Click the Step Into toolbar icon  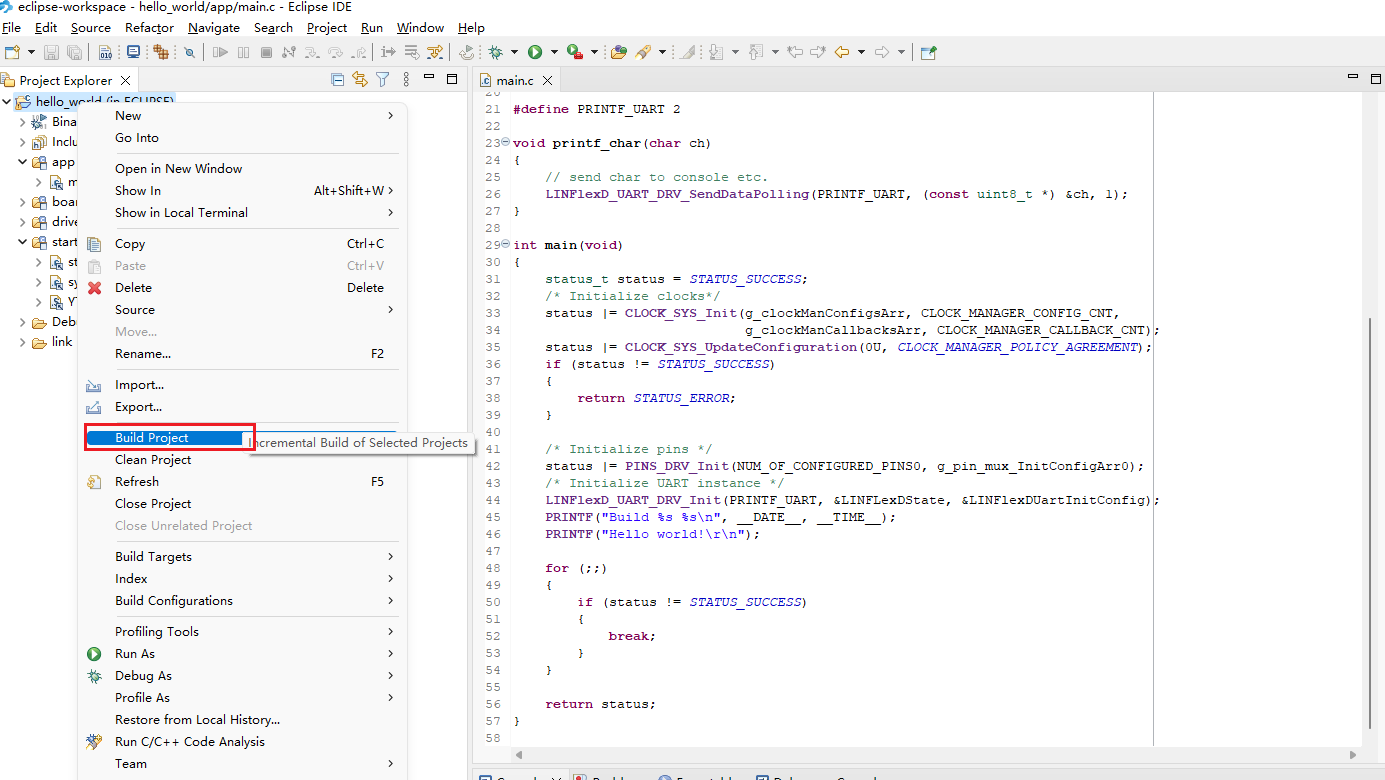tap(312, 52)
